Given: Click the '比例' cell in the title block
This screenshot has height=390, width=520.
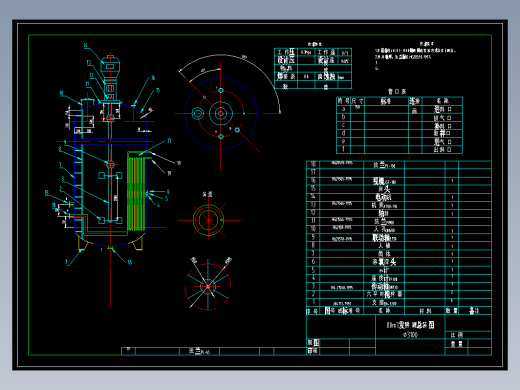Looking at the screenshot, I should pos(457,335).
